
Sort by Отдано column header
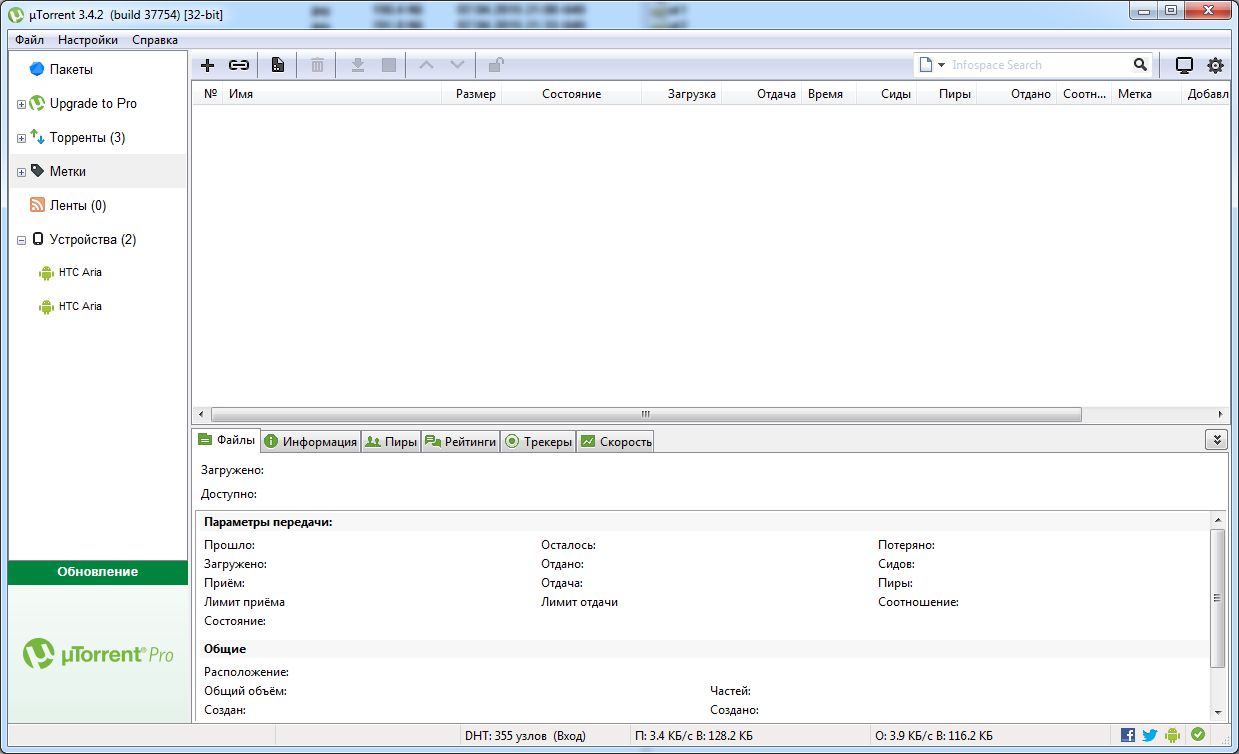click(x=1016, y=94)
